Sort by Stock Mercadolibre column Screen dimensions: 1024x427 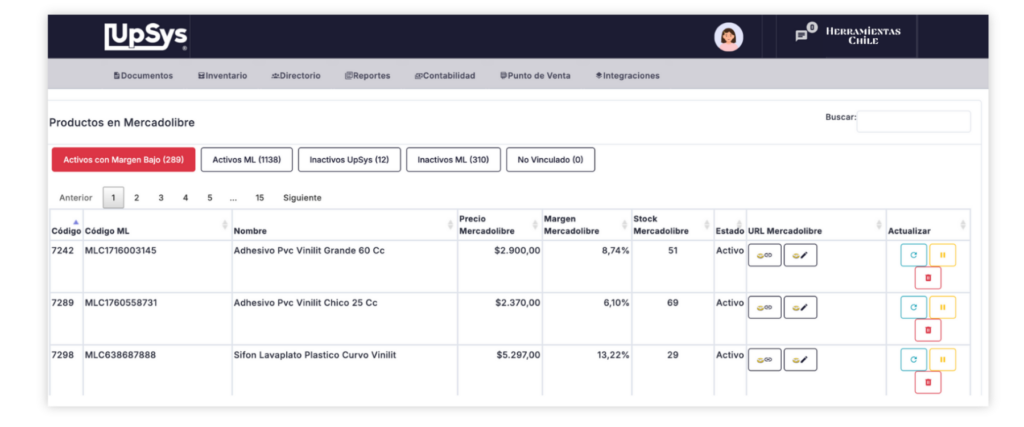pyautogui.click(x=670, y=224)
